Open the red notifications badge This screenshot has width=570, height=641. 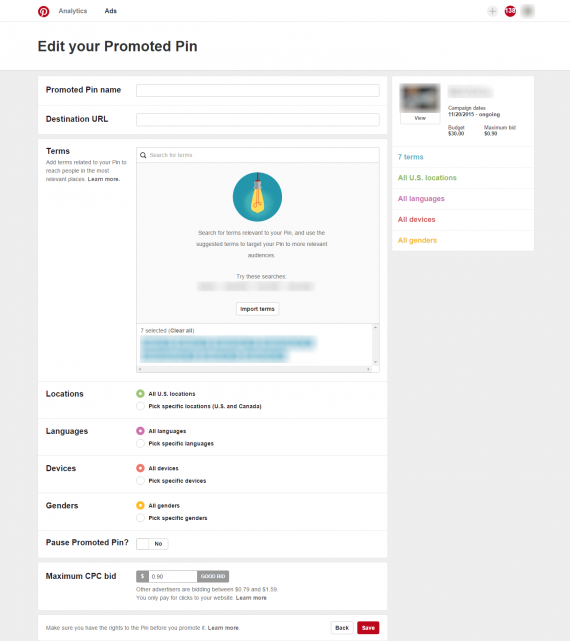coord(510,11)
